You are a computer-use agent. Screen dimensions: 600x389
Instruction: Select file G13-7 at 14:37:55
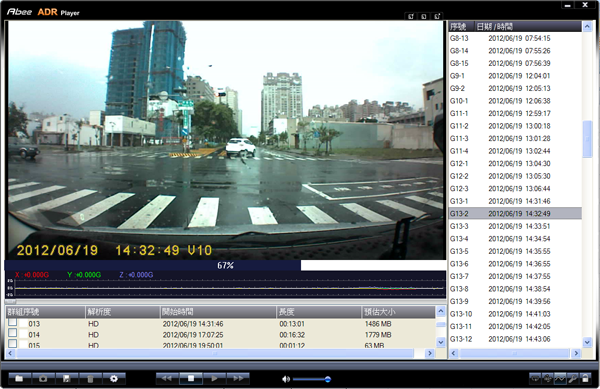pyautogui.click(x=515, y=277)
